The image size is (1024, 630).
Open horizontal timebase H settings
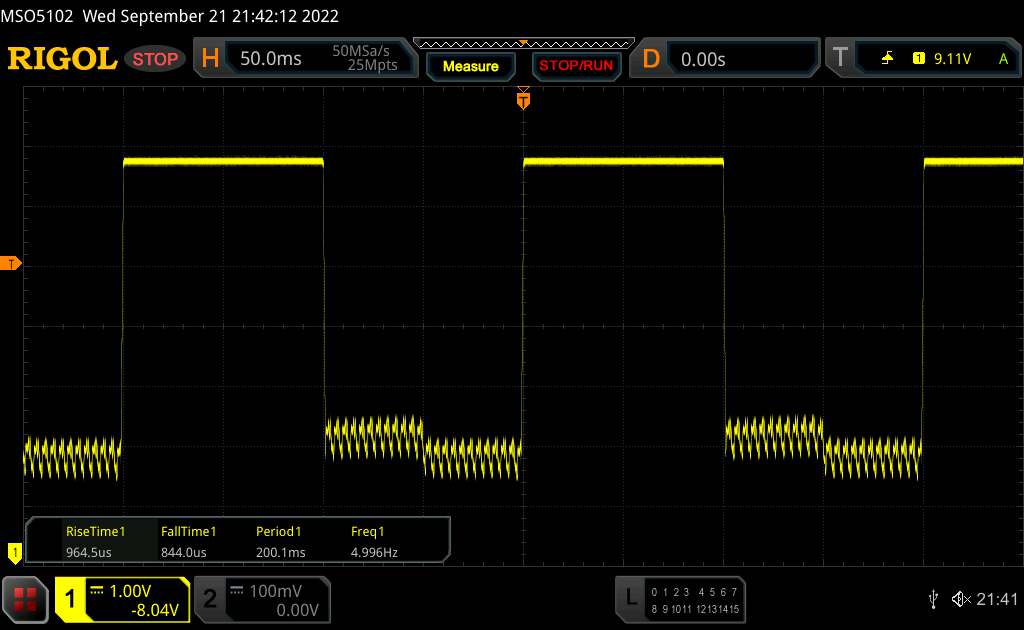pos(210,58)
